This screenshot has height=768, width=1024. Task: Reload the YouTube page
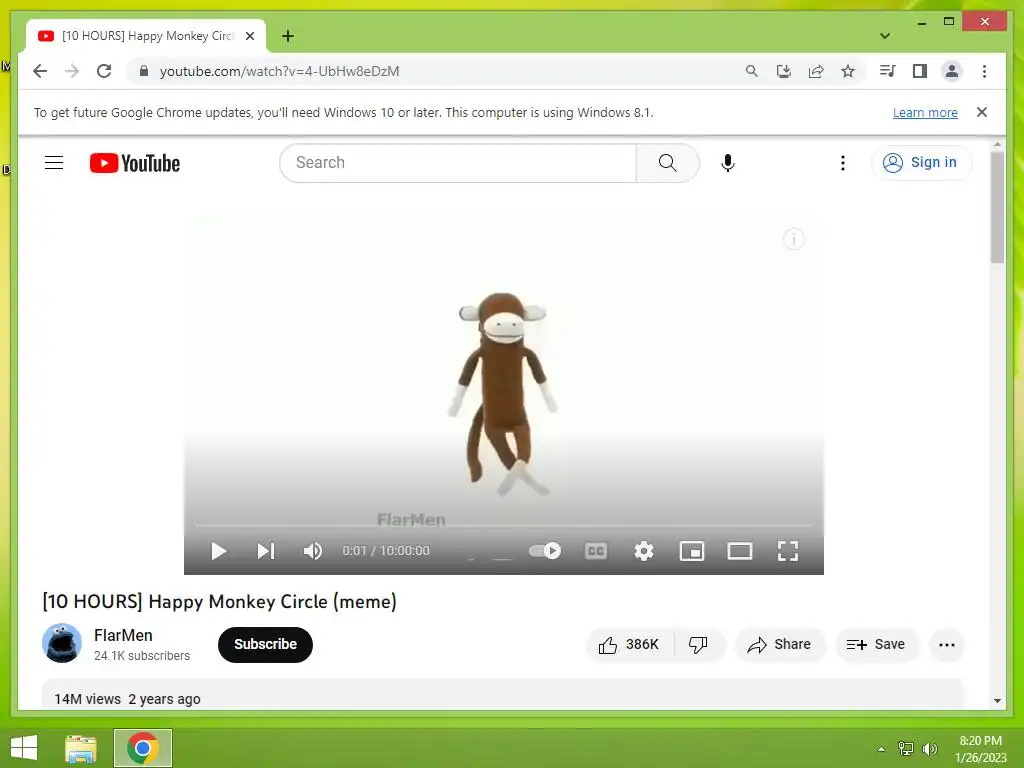click(x=104, y=71)
